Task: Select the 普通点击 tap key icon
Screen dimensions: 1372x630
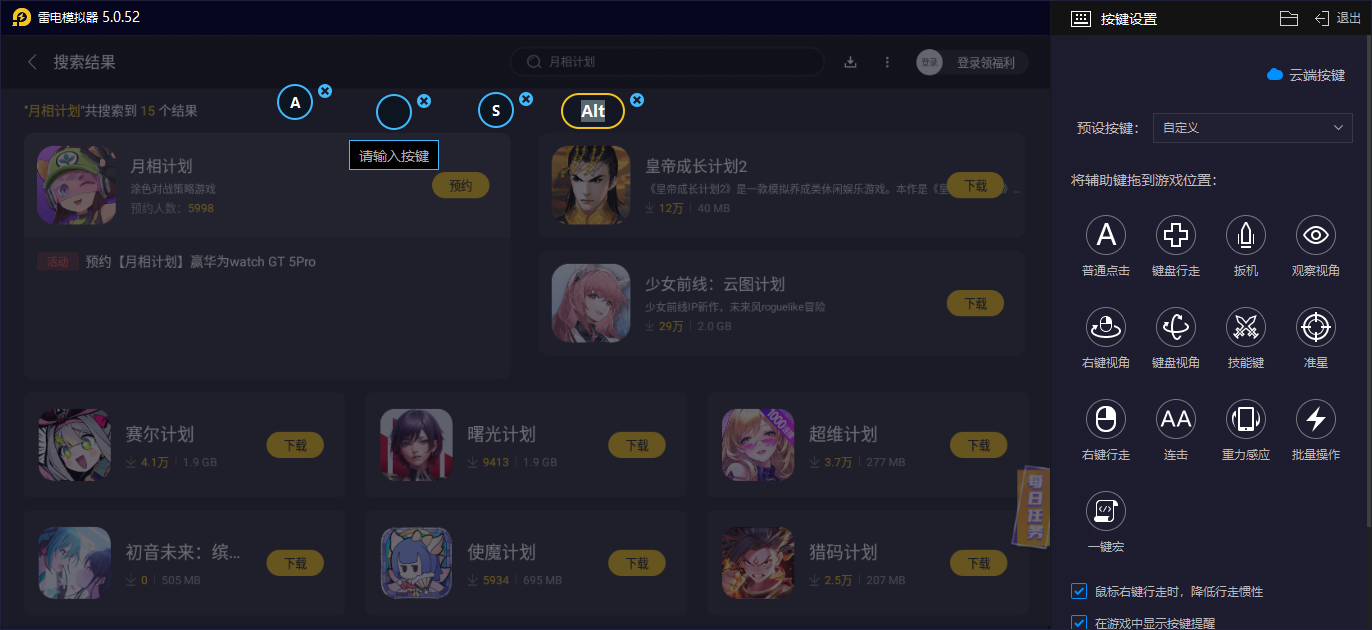Action: click(1106, 235)
